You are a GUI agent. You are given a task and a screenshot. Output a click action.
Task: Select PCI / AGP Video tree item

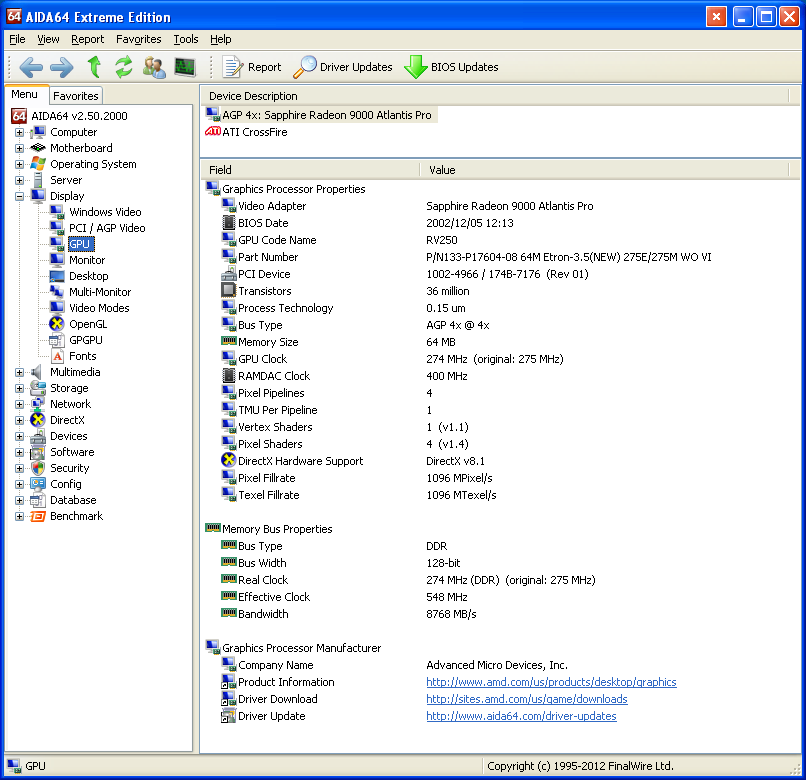107,228
